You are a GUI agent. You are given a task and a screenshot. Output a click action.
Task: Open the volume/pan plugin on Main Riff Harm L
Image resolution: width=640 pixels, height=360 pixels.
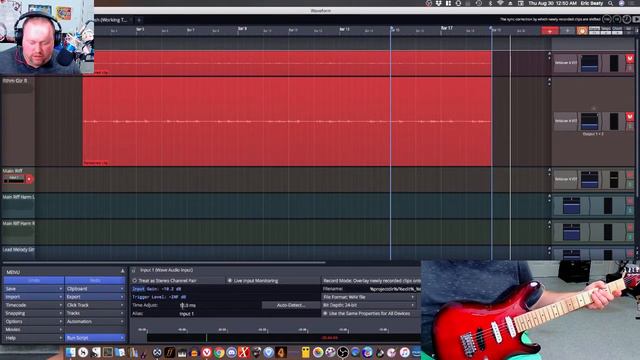571,206
